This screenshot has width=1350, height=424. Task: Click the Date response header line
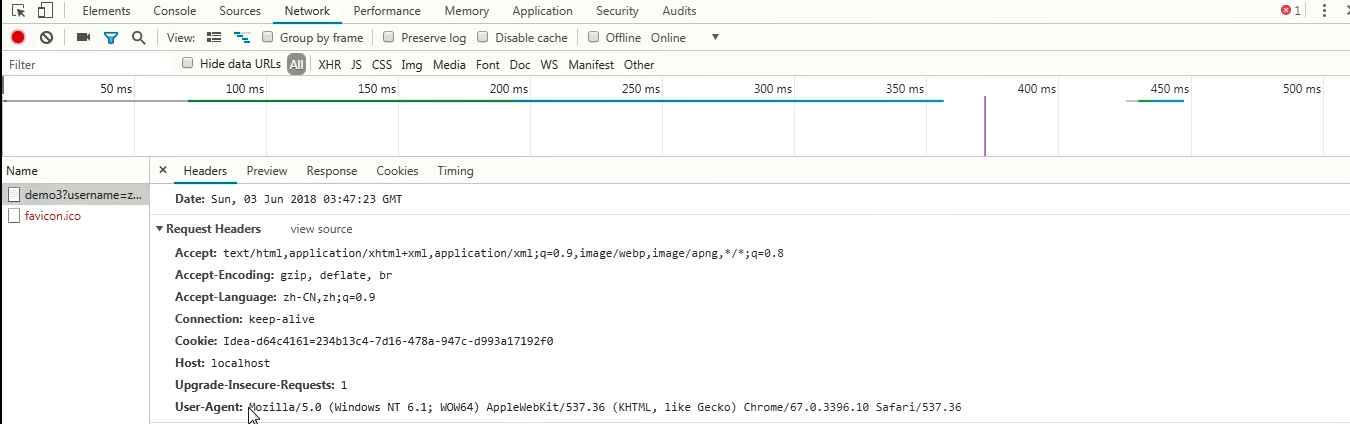pyautogui.click(x=288, y=200)
